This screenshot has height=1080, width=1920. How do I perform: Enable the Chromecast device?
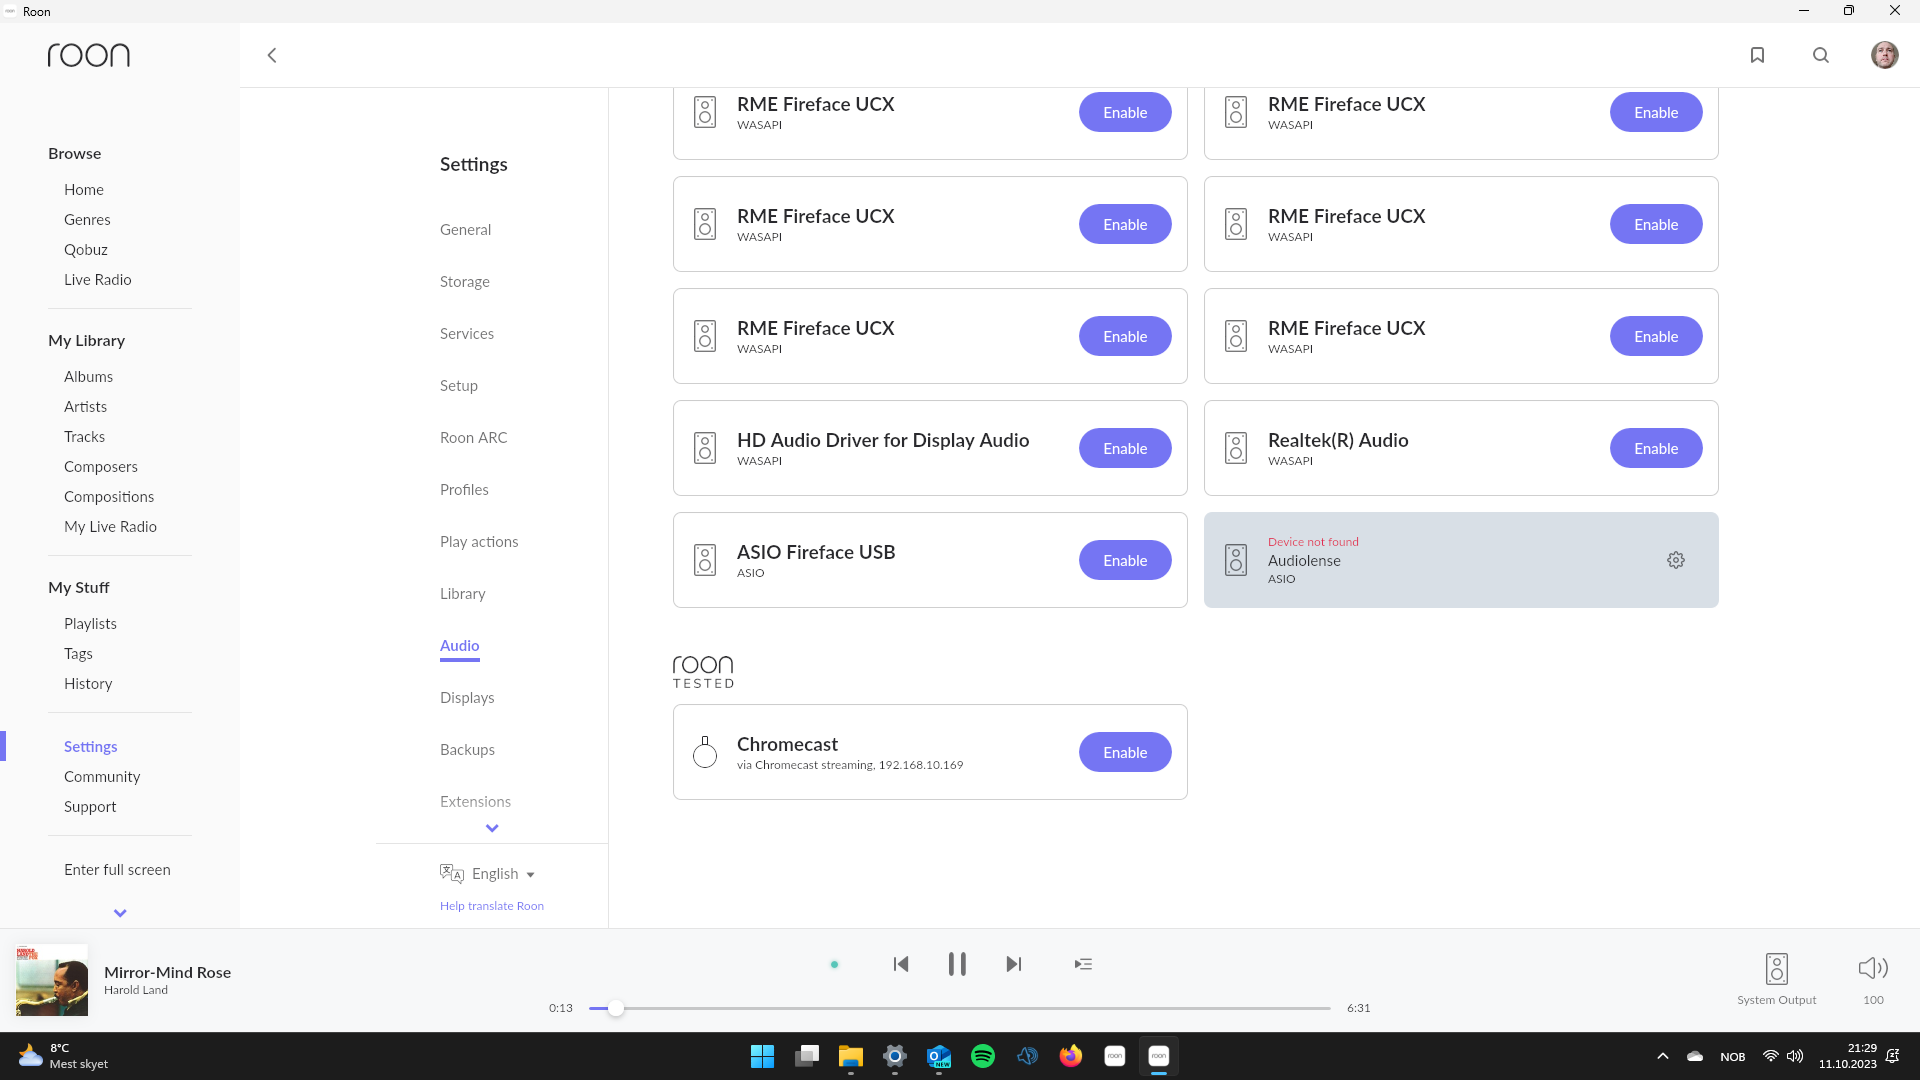pyautogui.click(x=1125, y=752)
